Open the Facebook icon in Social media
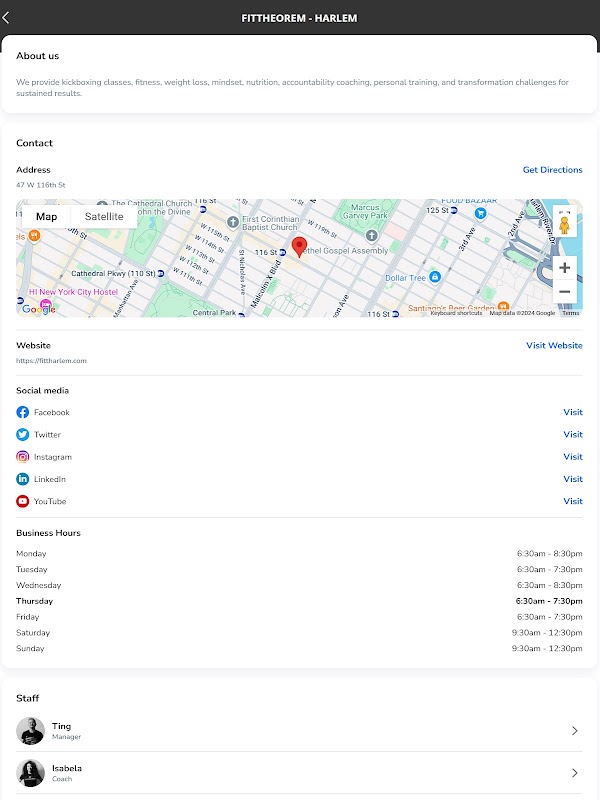600x800 pixels. point(22,412)
